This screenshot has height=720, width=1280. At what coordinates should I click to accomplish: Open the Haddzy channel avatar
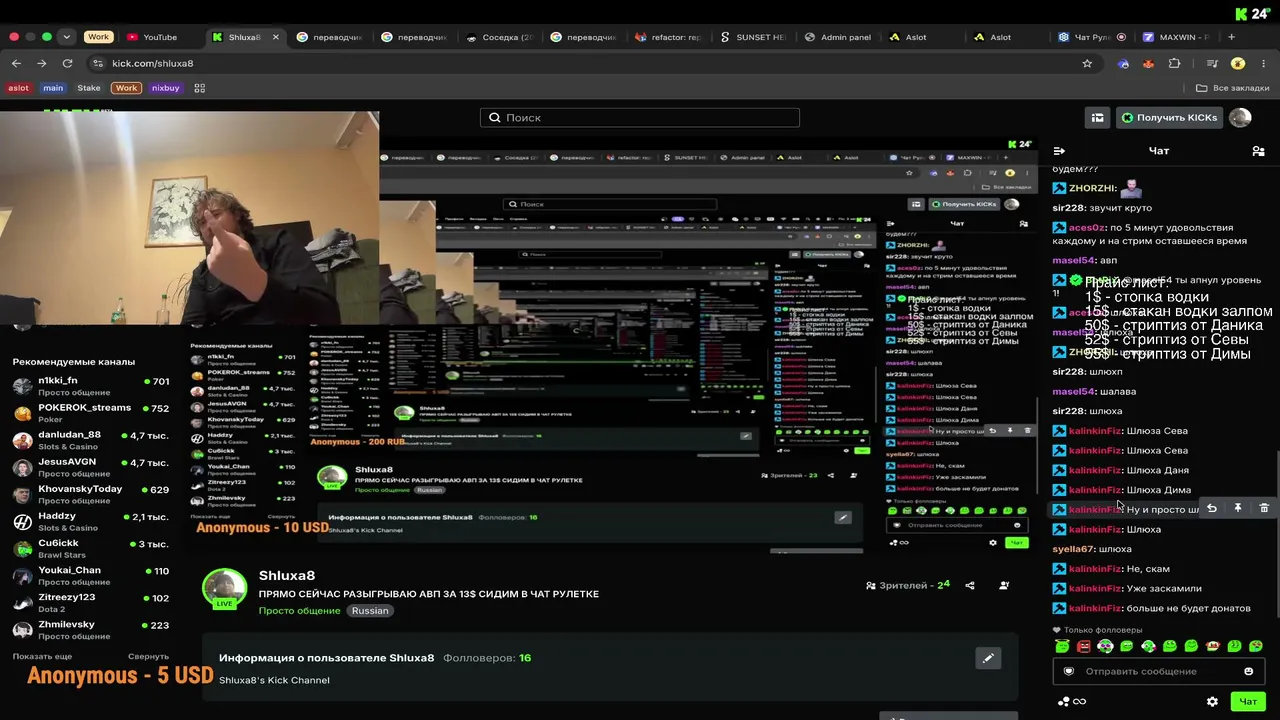(x=22, y=521)
